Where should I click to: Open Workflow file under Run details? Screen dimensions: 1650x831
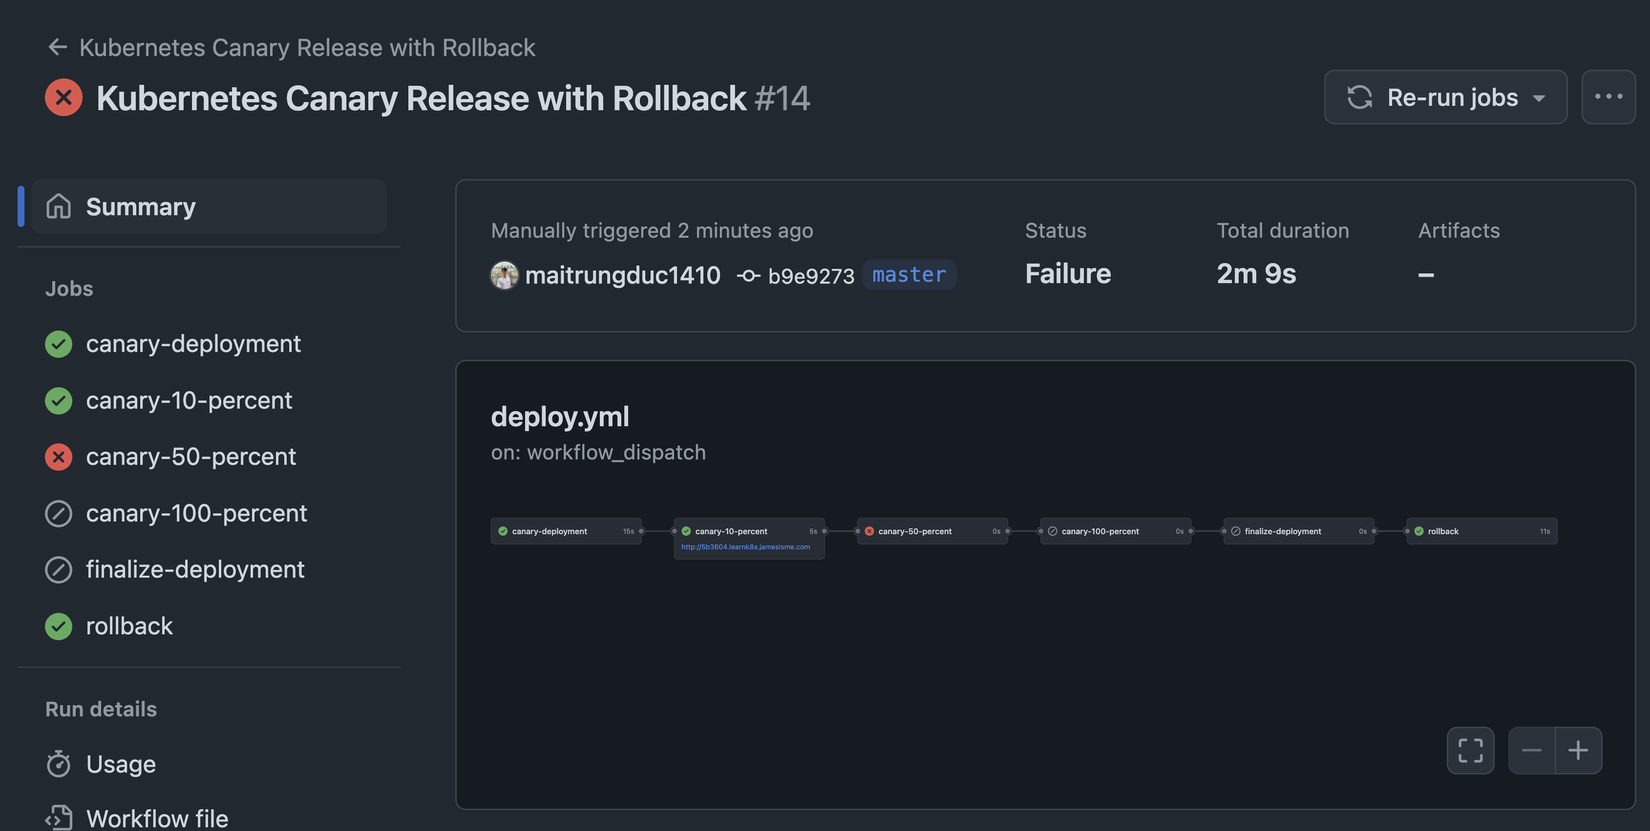[x=157, y=818]
